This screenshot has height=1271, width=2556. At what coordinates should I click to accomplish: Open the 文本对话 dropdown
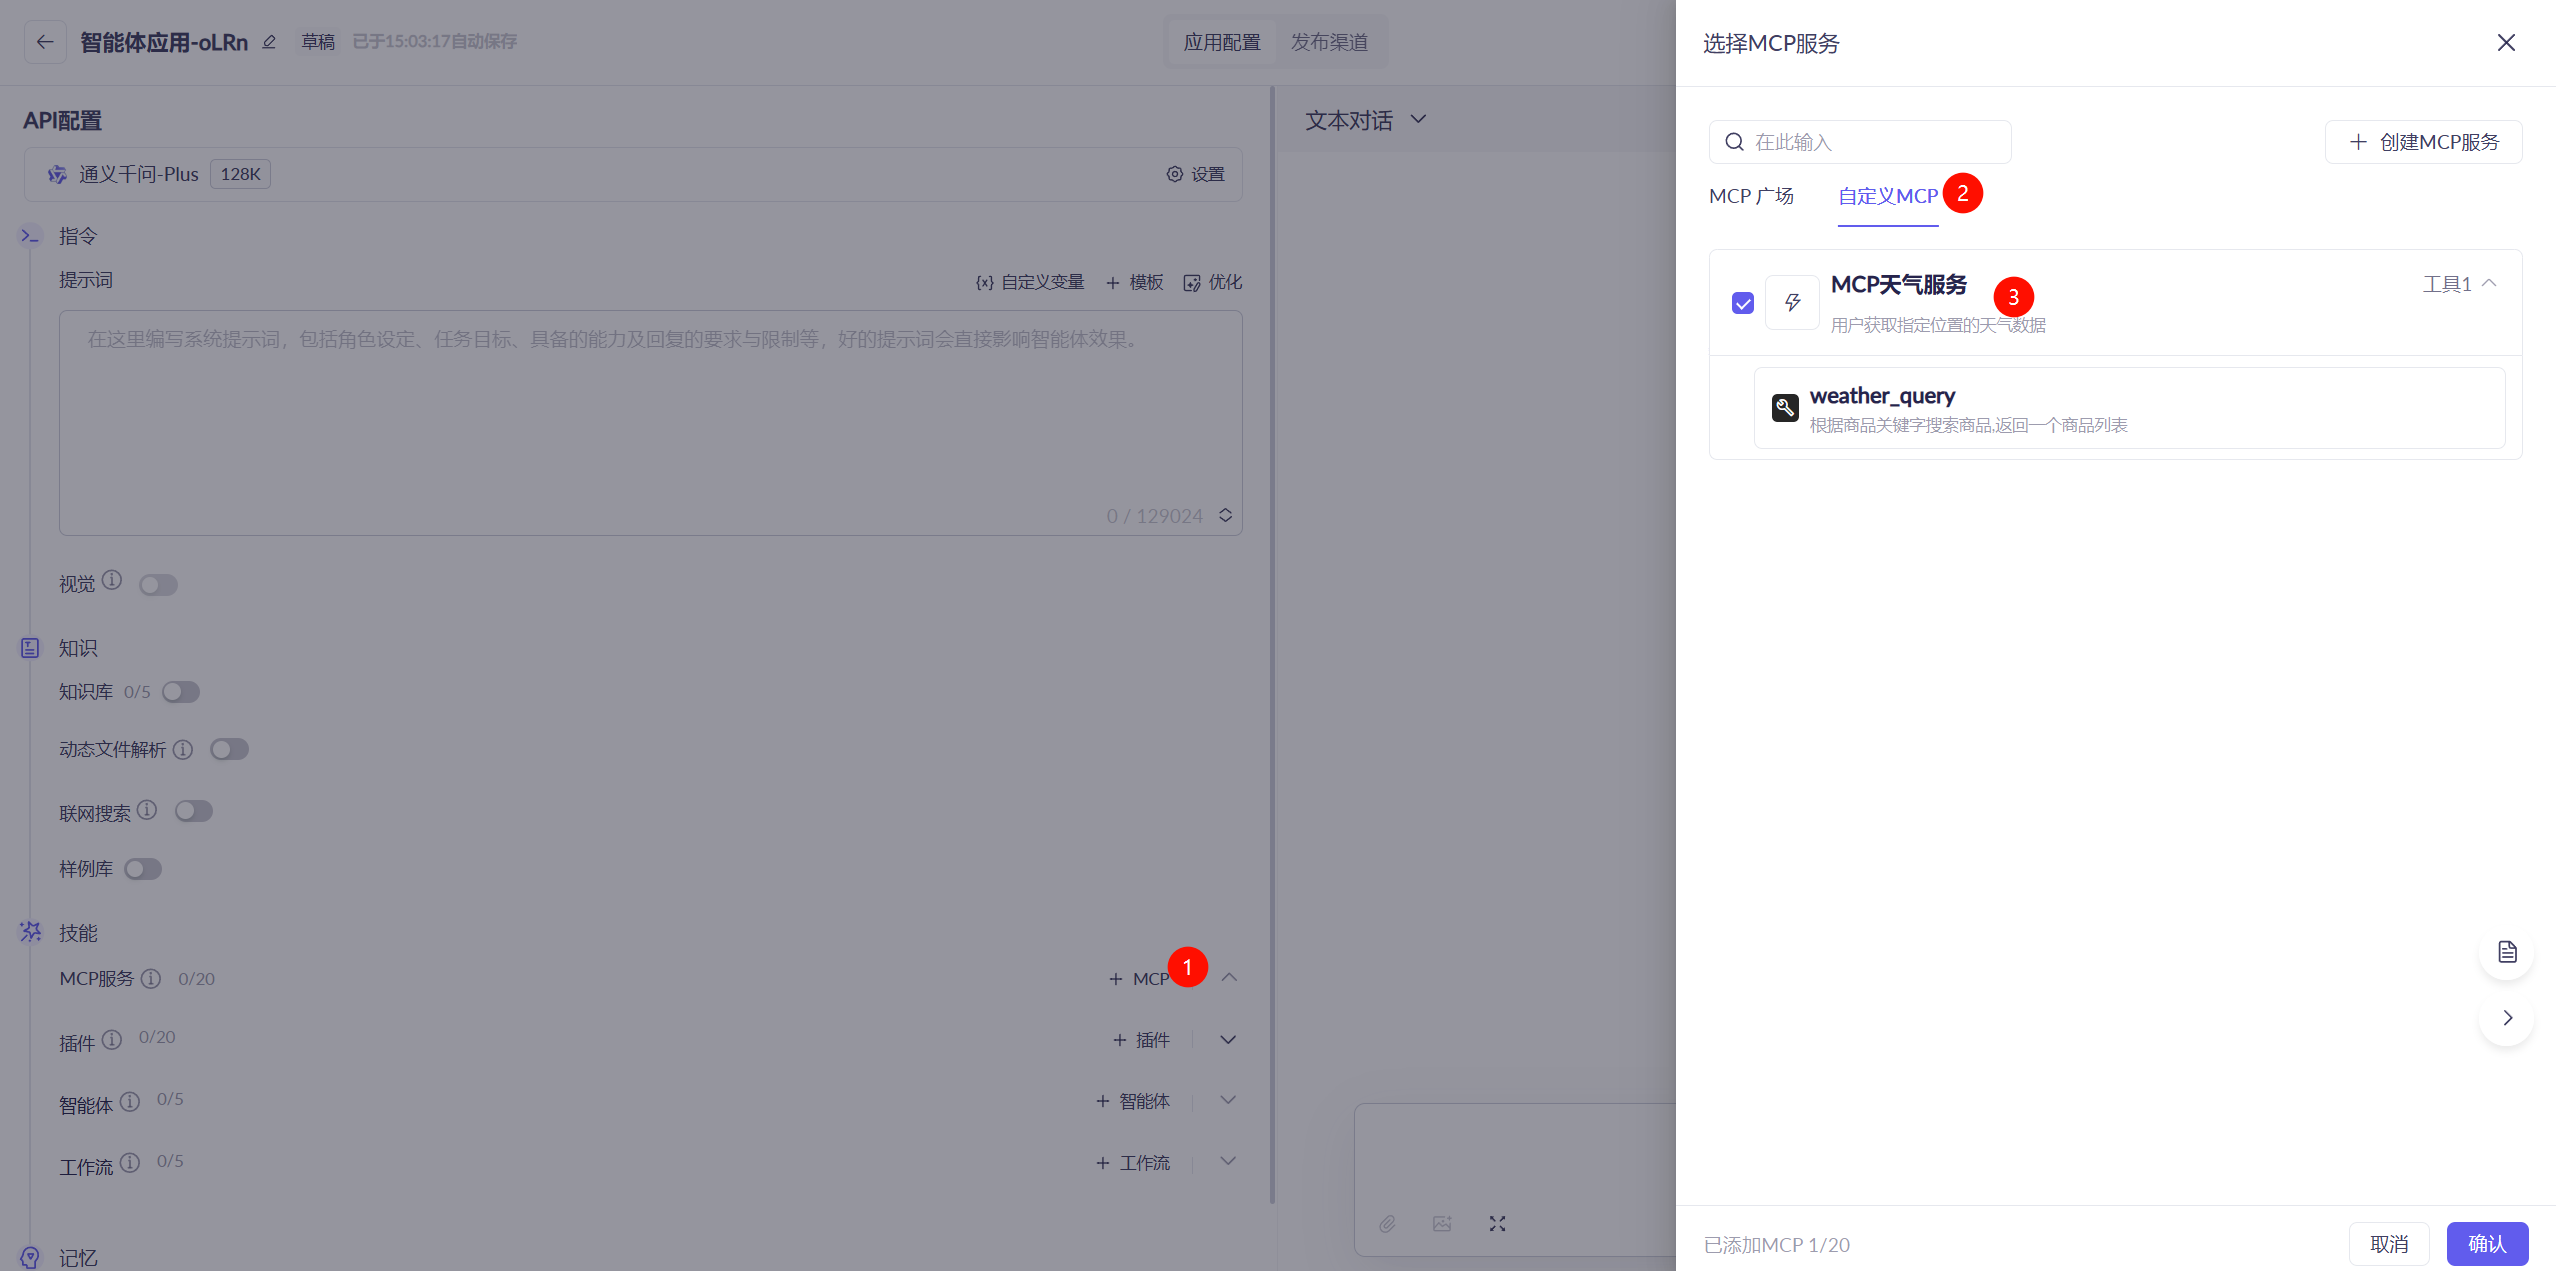click(x=1365, y=121)
